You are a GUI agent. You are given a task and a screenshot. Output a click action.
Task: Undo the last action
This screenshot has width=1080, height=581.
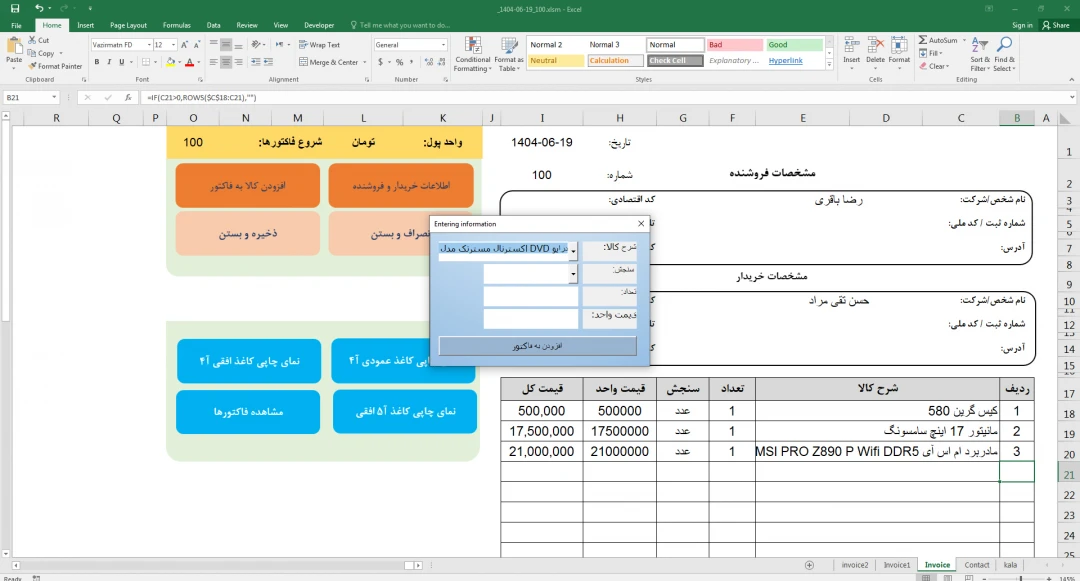39,8
